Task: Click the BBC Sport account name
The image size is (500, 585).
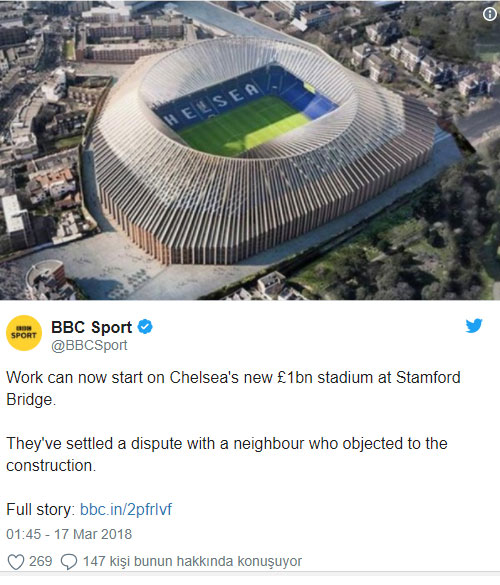Action: (91, 327)
